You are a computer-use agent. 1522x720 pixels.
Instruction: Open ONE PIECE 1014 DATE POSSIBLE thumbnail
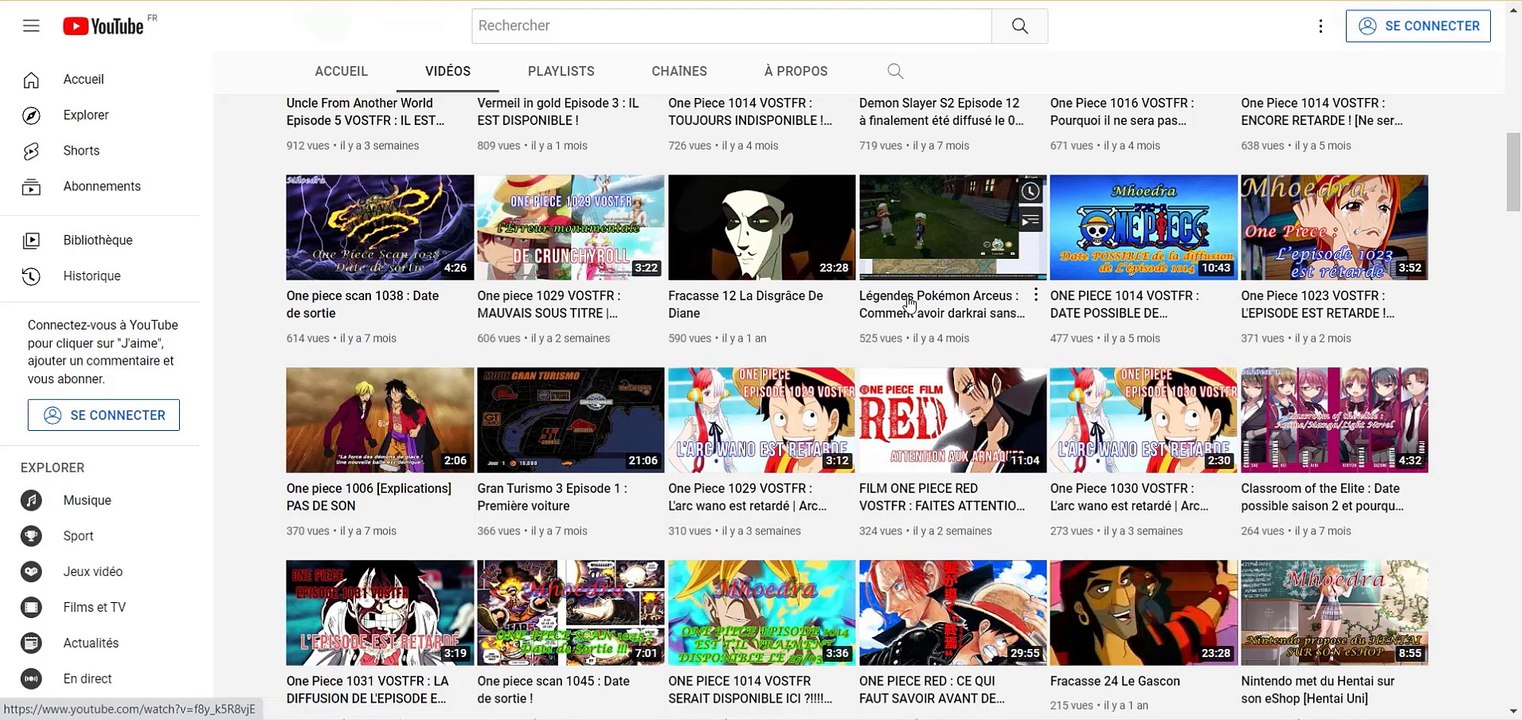1144,227
